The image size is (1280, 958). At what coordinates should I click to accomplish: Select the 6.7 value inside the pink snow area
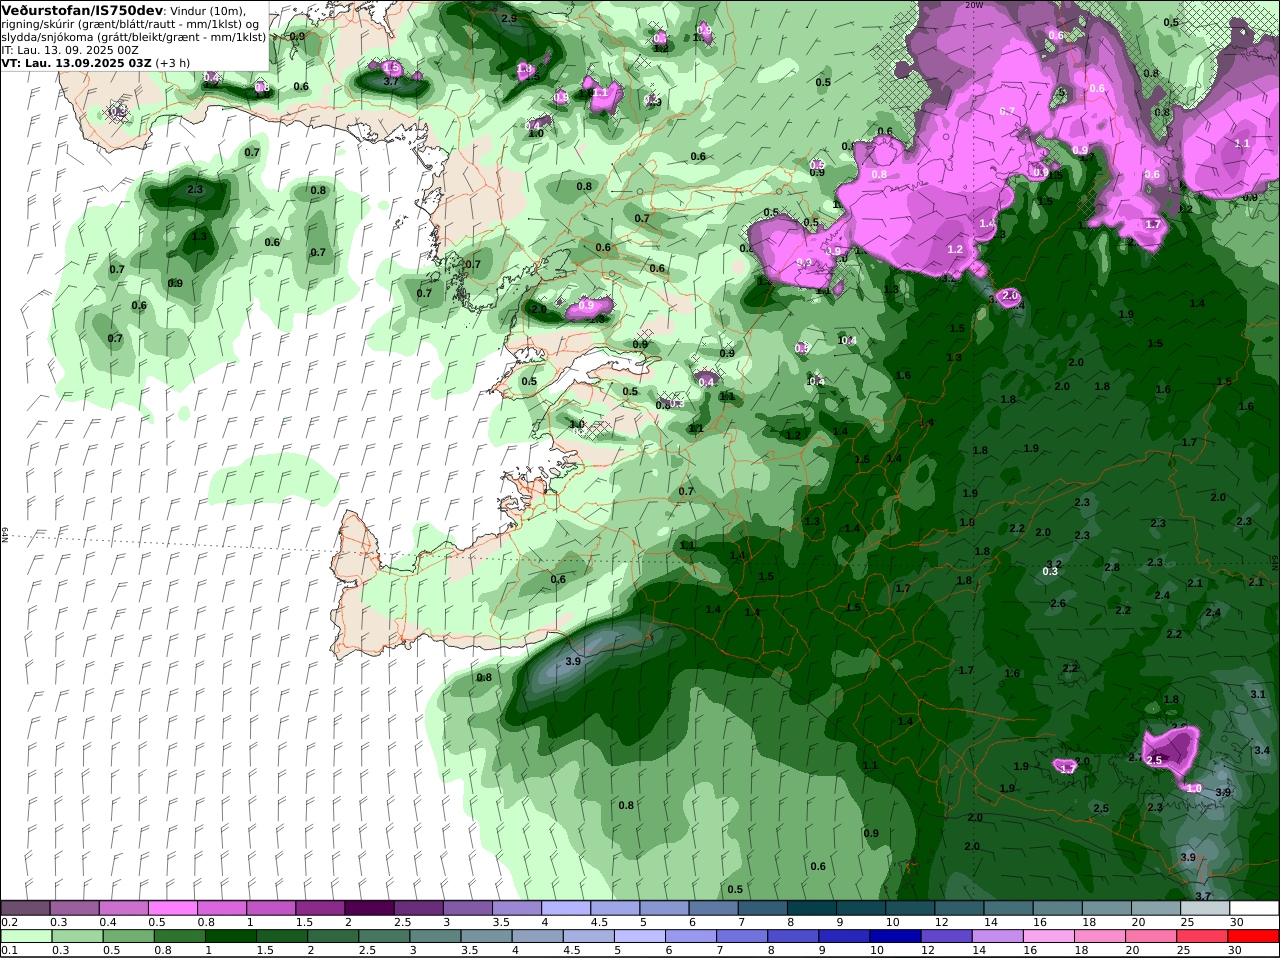point(1008,111)
